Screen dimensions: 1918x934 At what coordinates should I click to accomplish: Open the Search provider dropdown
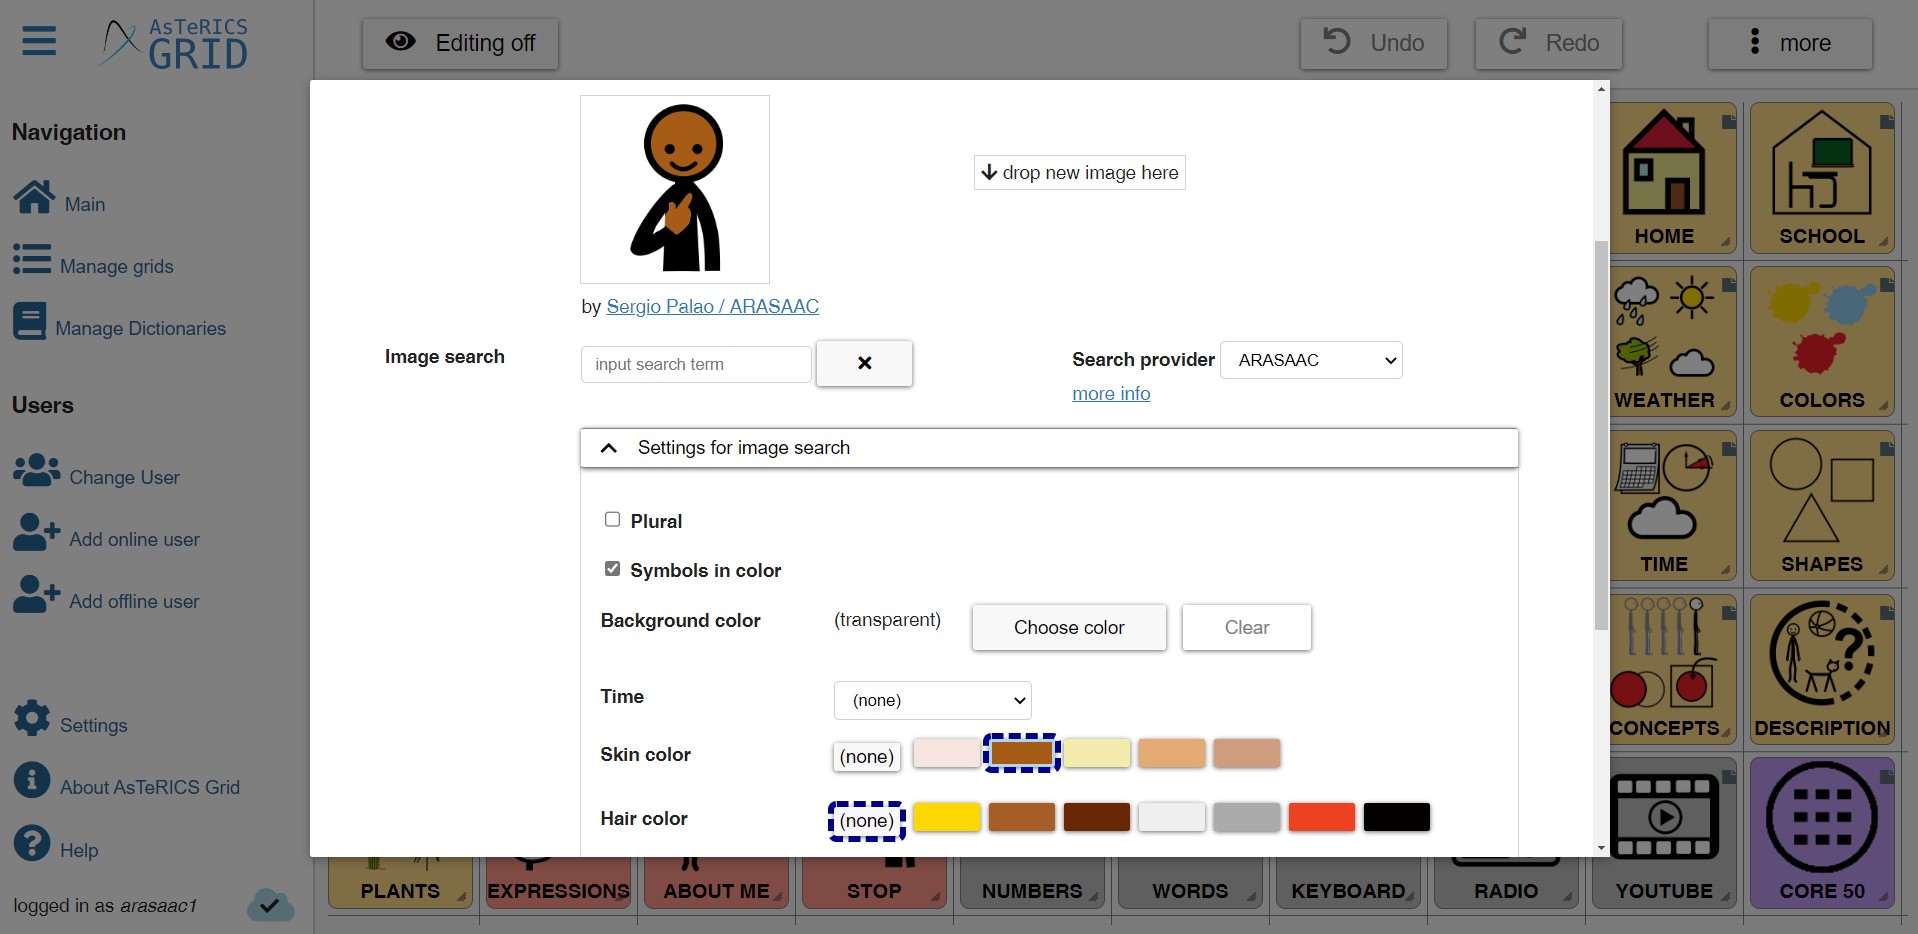[x=1311, y=360]
